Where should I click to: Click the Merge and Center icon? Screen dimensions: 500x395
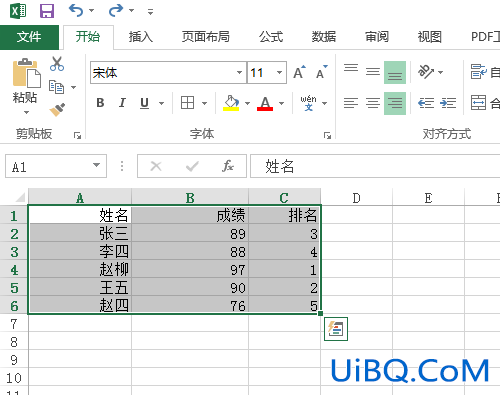[478, 103]
